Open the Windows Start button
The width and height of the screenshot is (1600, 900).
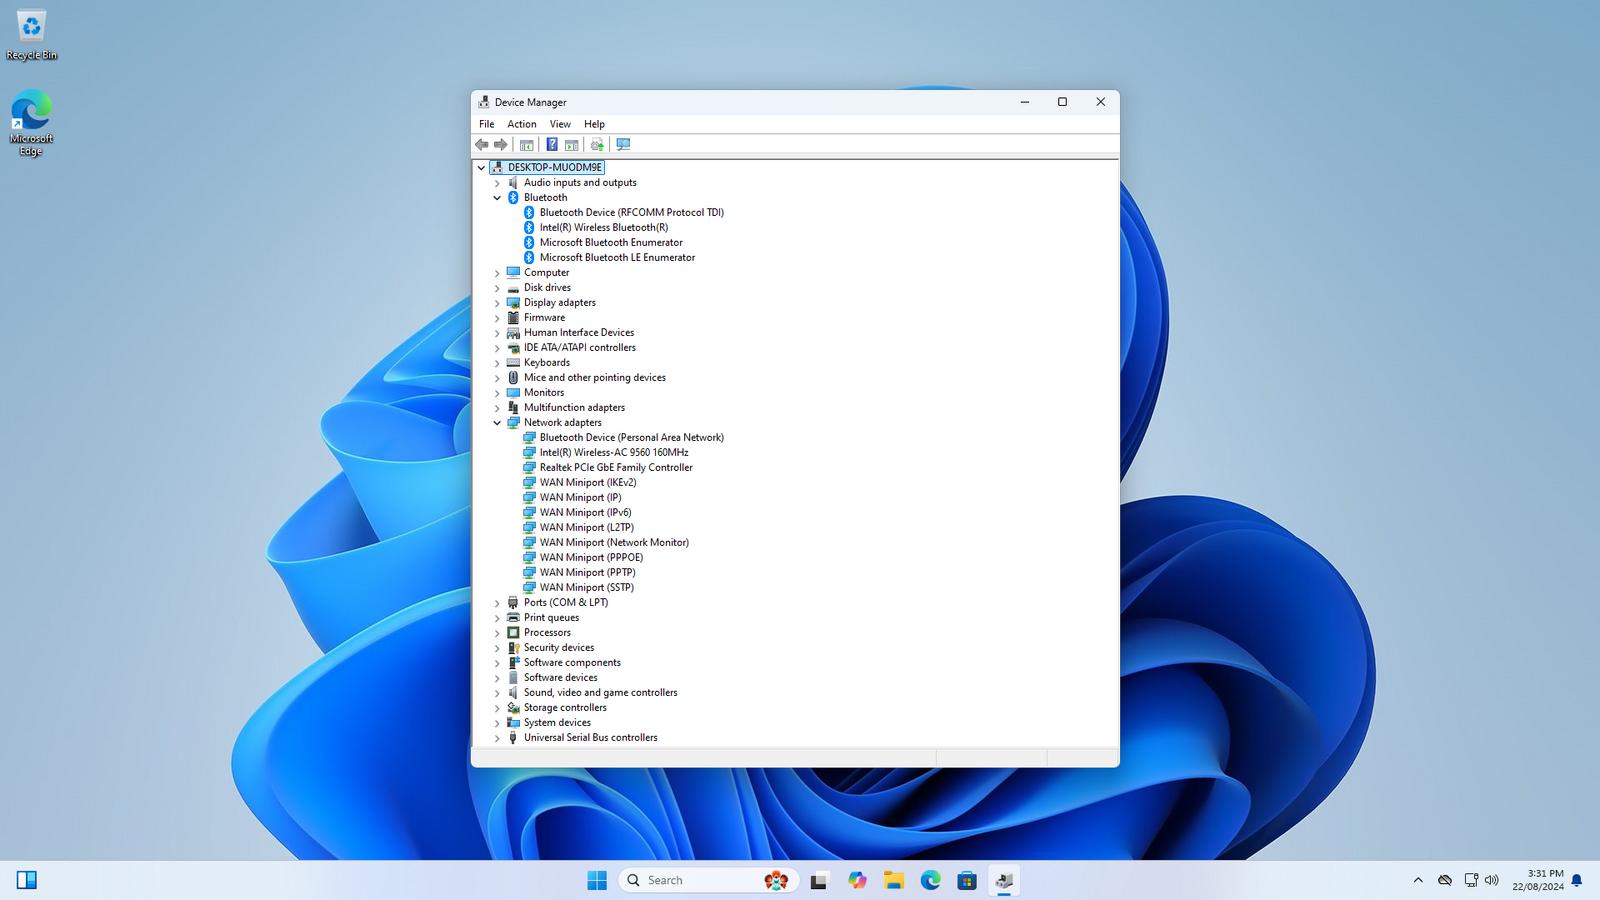[x=597, y=880]
